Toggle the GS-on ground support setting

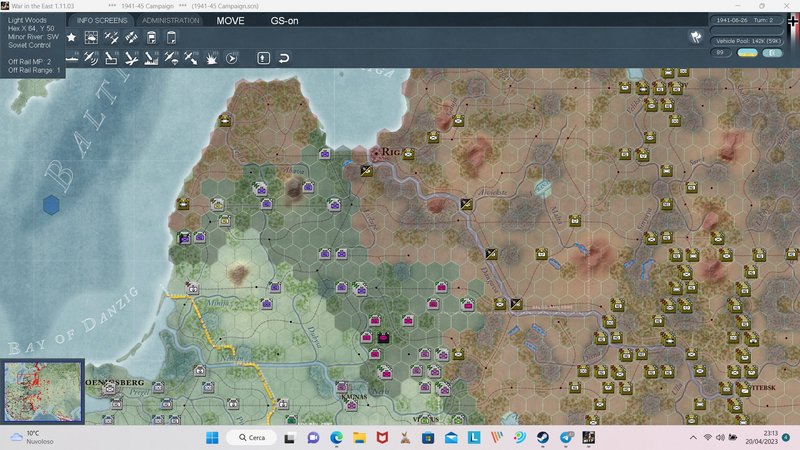click(284, 21)
